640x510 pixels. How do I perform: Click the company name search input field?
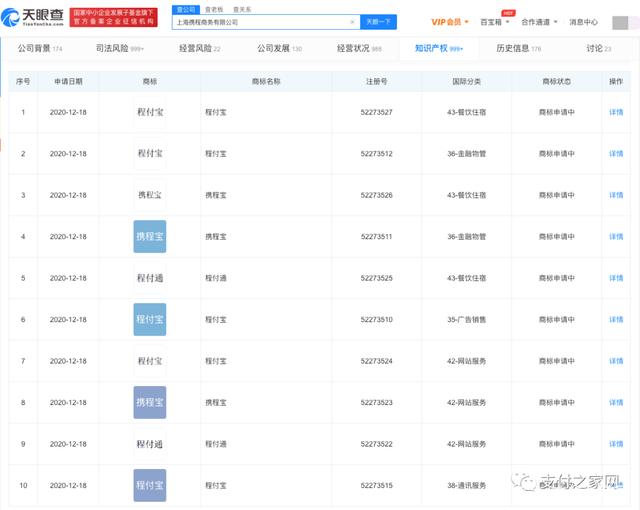(x=260, y=21)
